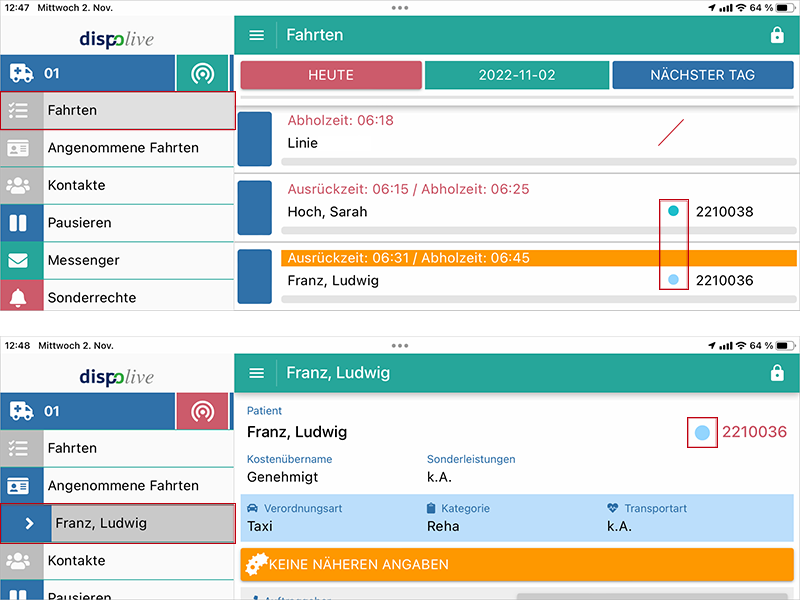
Task: Open hamburger menu beside the Fahrten title
Action: (x=257, y=35)
